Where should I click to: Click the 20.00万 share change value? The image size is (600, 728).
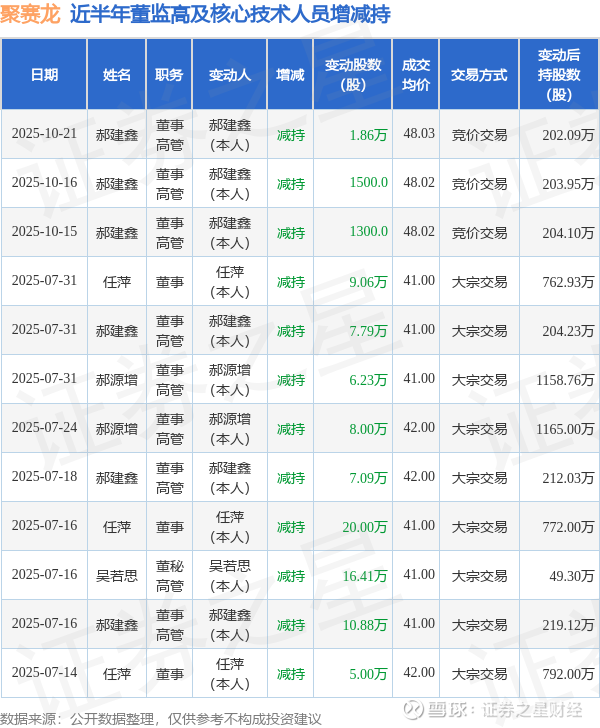pos(365,527)
